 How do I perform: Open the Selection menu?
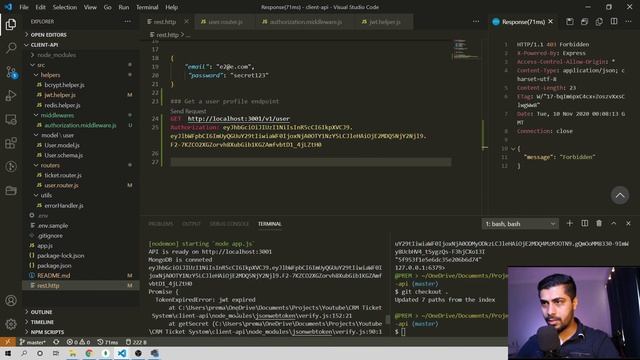click(x=64, y=7)
